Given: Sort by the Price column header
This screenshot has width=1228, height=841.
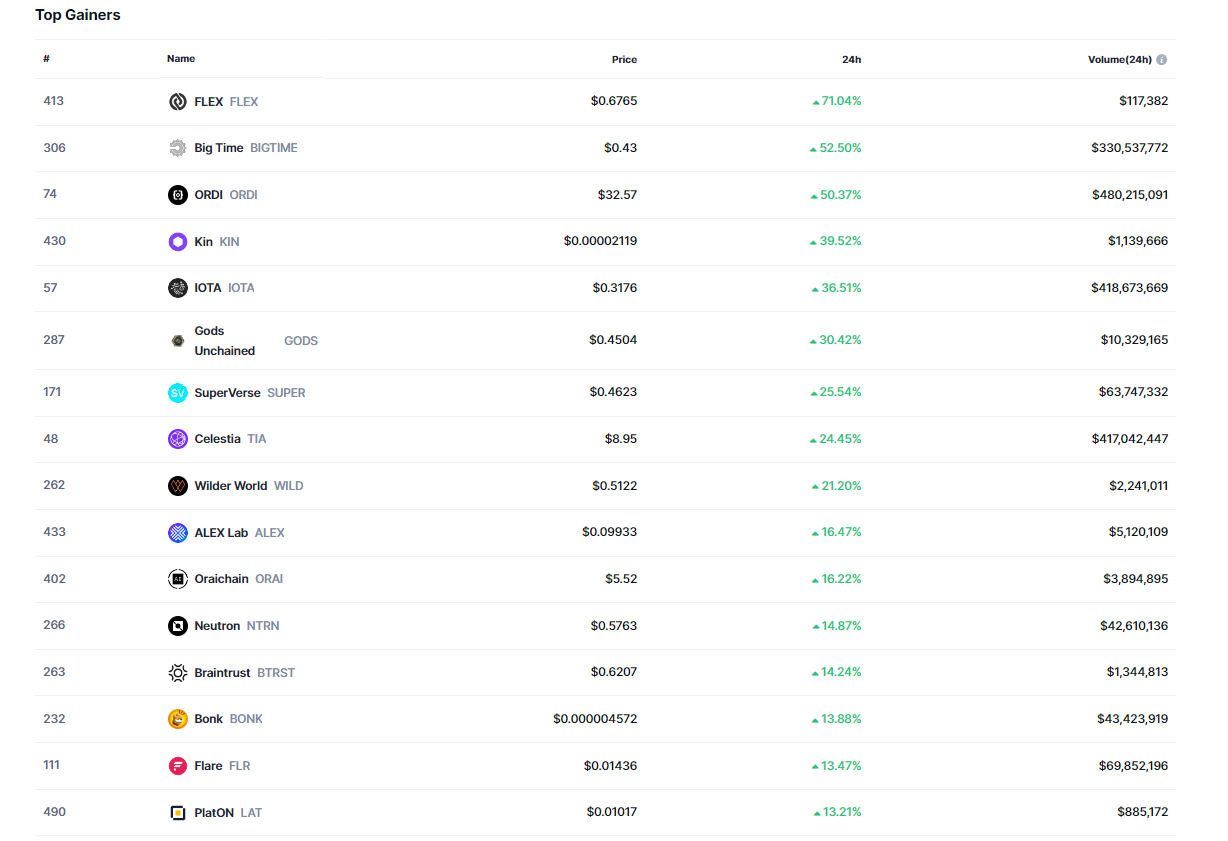Looking at the screenshot, I should click(624, 60).
